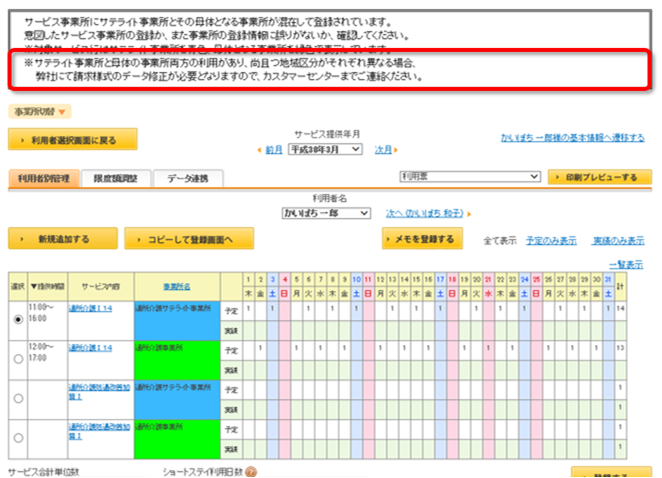Click the 予定のみ表示 link
This screenshot has height=478, width=662.
click(551, 241)
